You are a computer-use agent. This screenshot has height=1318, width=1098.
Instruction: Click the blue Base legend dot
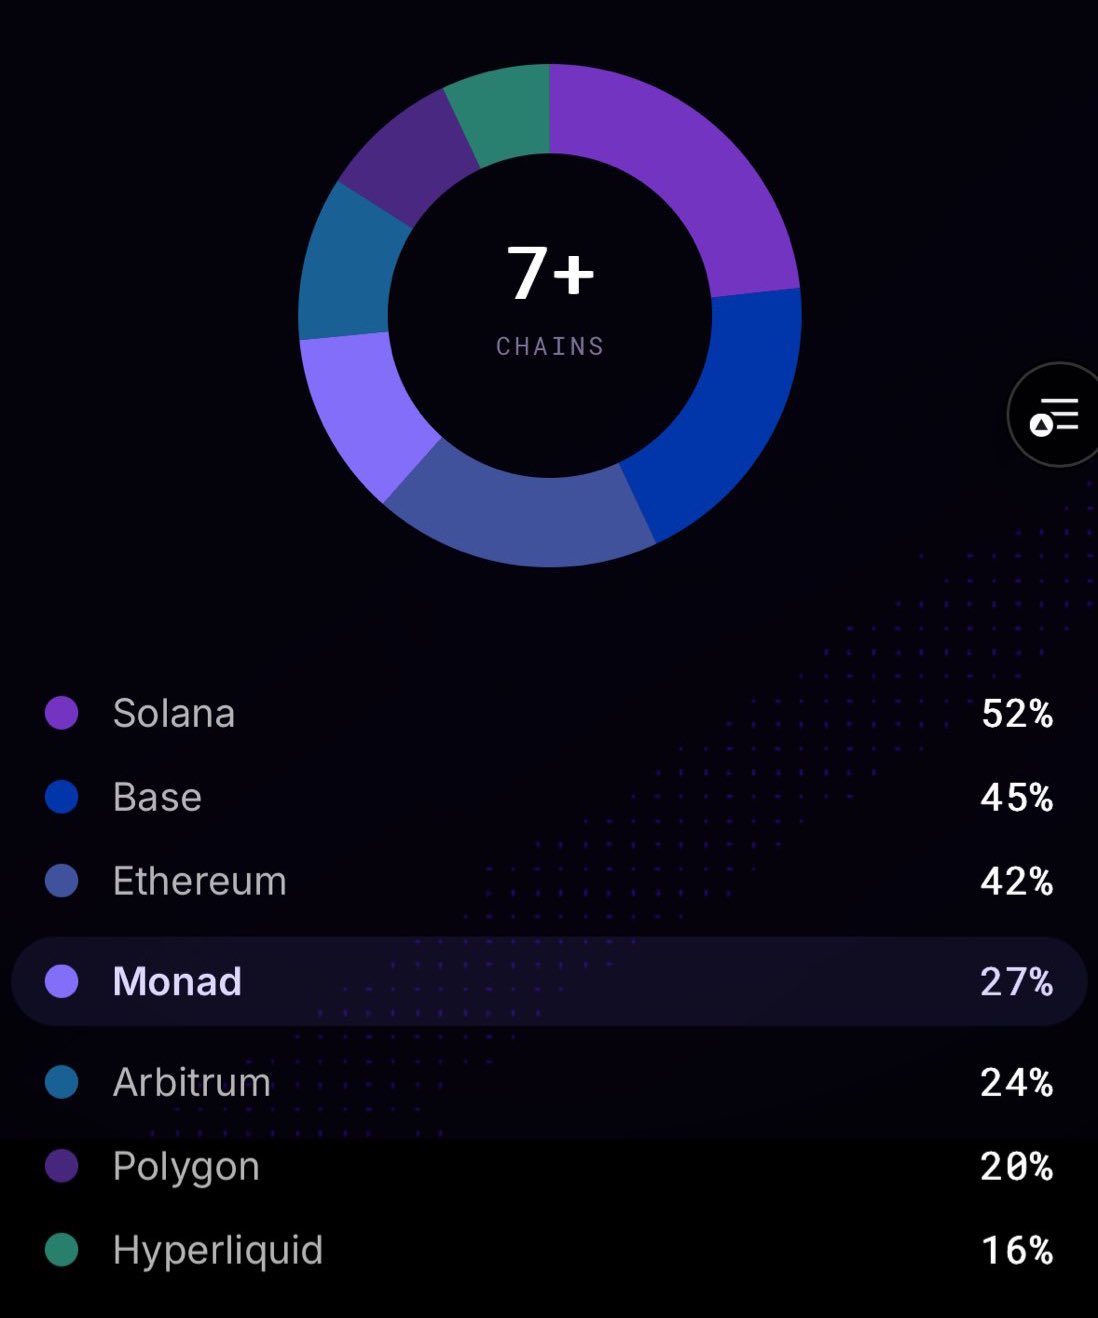click(62, 797)
